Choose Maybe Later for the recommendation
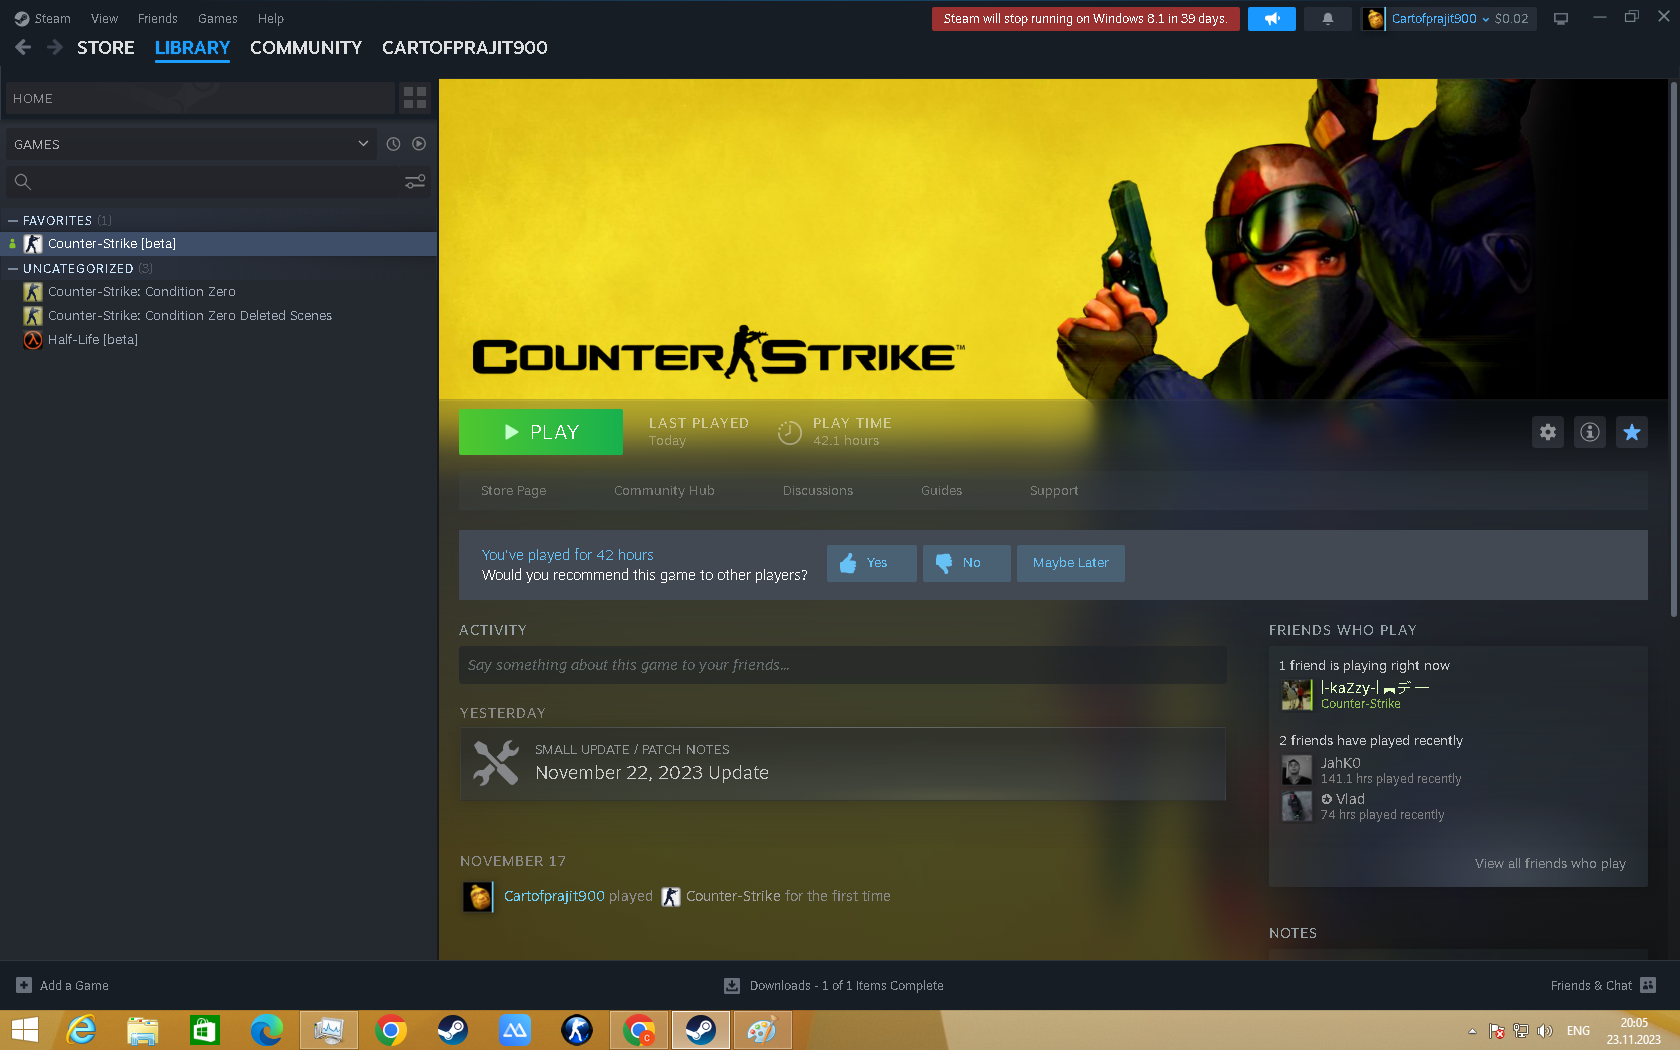This screenshot has width=1680, height=1050. click(x=1070, y=563)
